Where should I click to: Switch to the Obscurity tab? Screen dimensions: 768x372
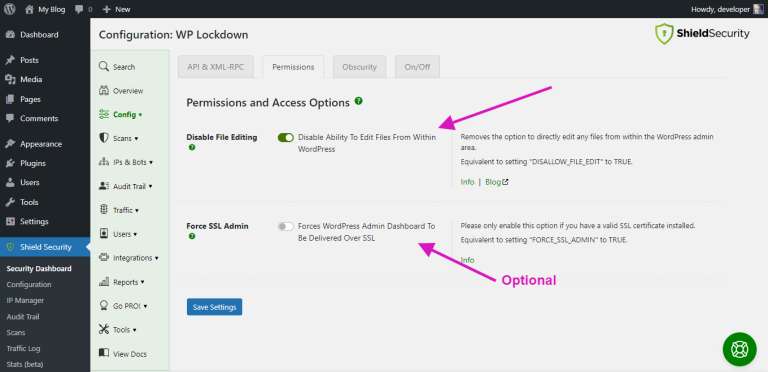[x=360, y=67]
